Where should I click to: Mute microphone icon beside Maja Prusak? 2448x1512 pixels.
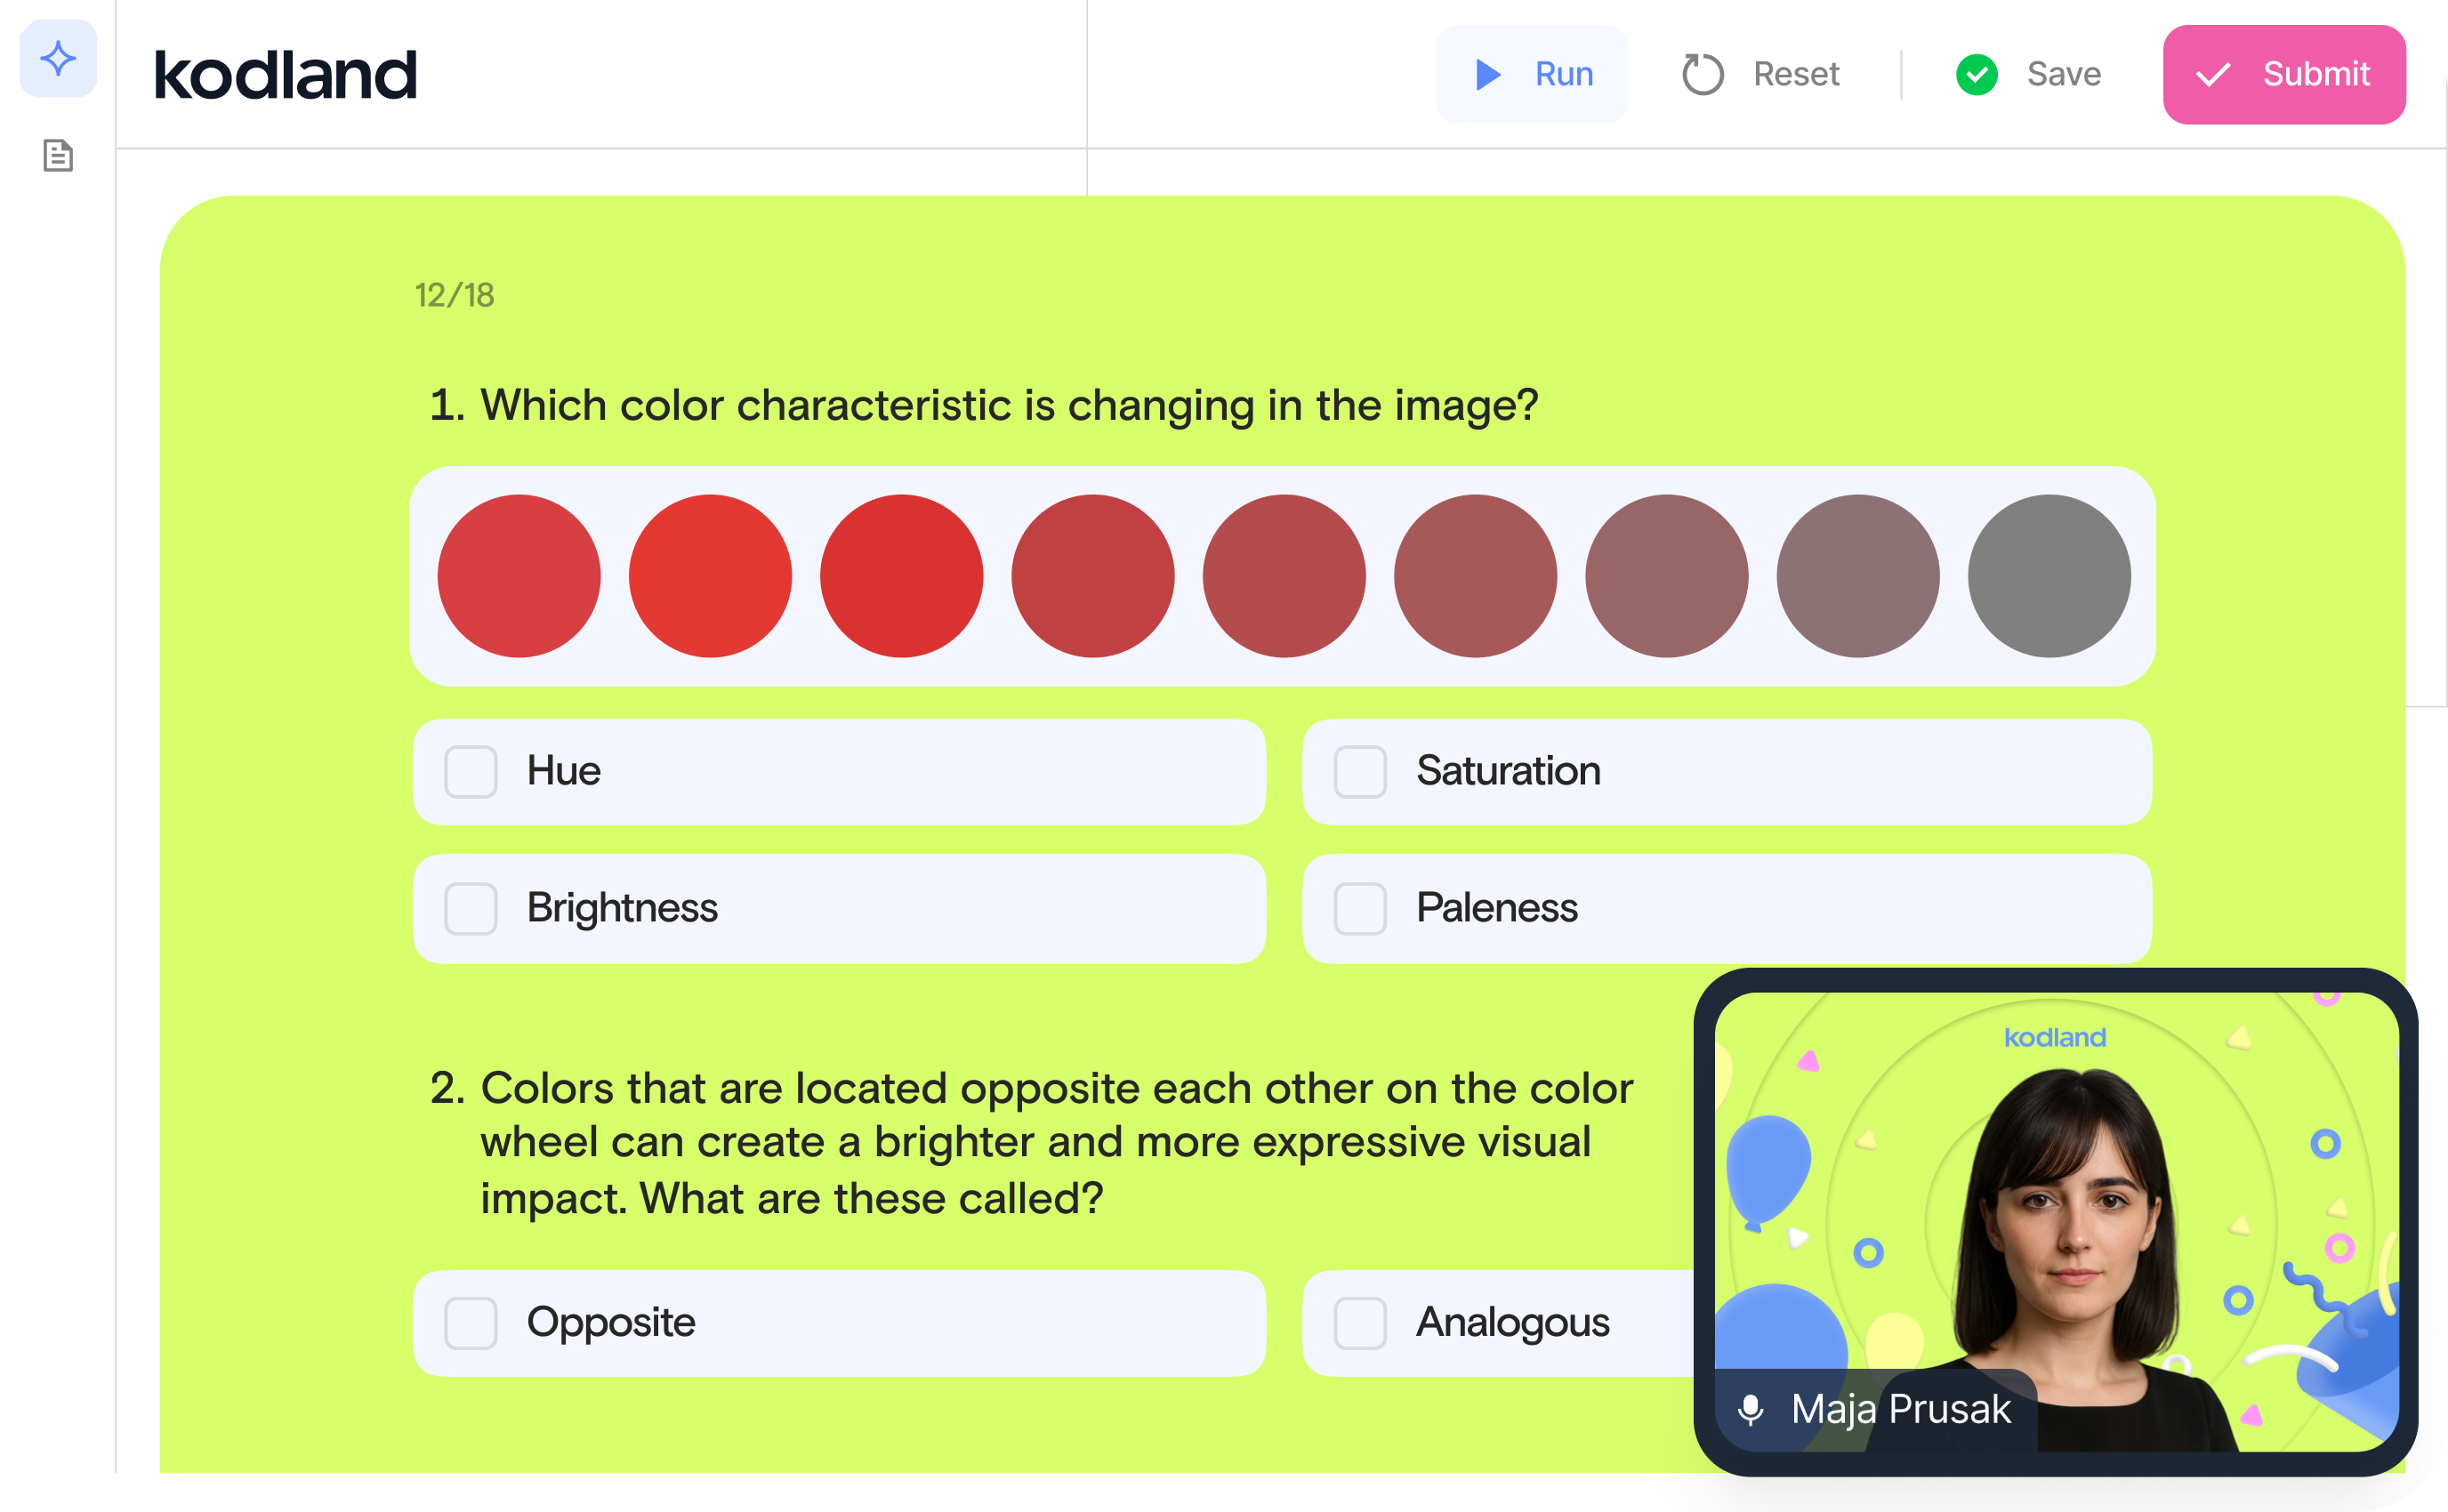[x=1750, y=1409]
